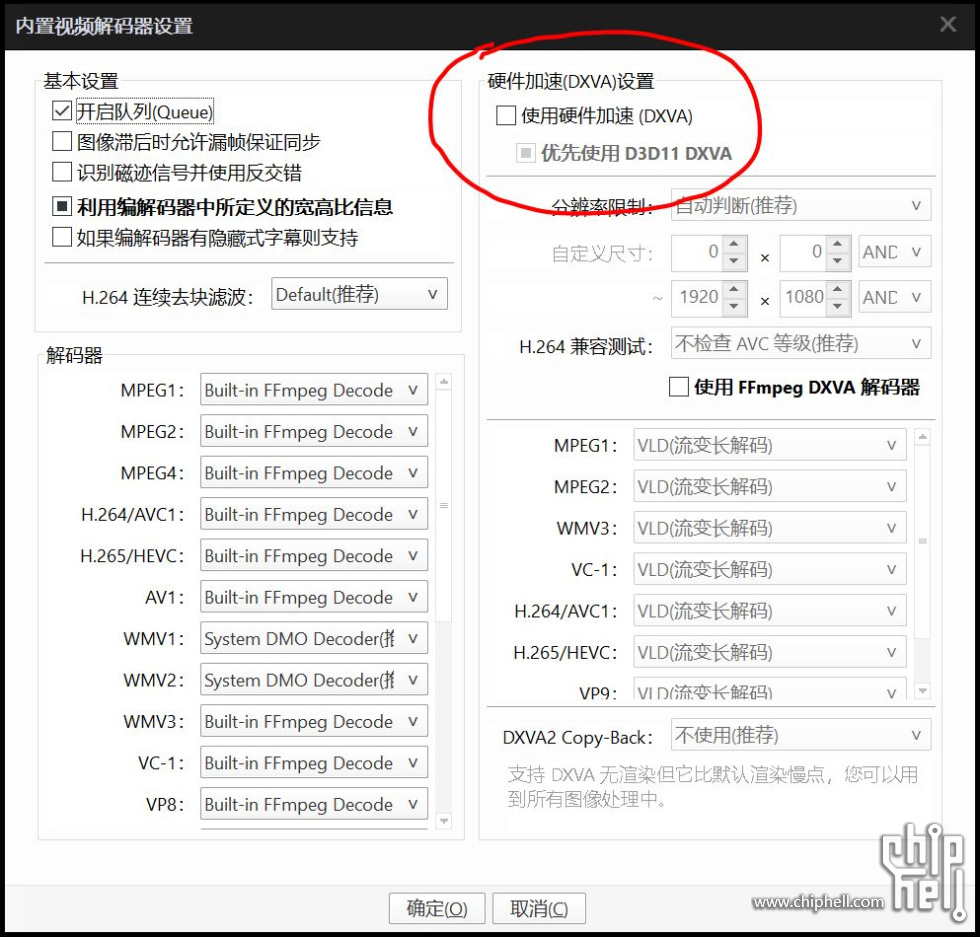The height and width of the screenshot is (937, 980).
Task: Open DXVA MPEG1 VLD dropdown
Action: point(770,445)
